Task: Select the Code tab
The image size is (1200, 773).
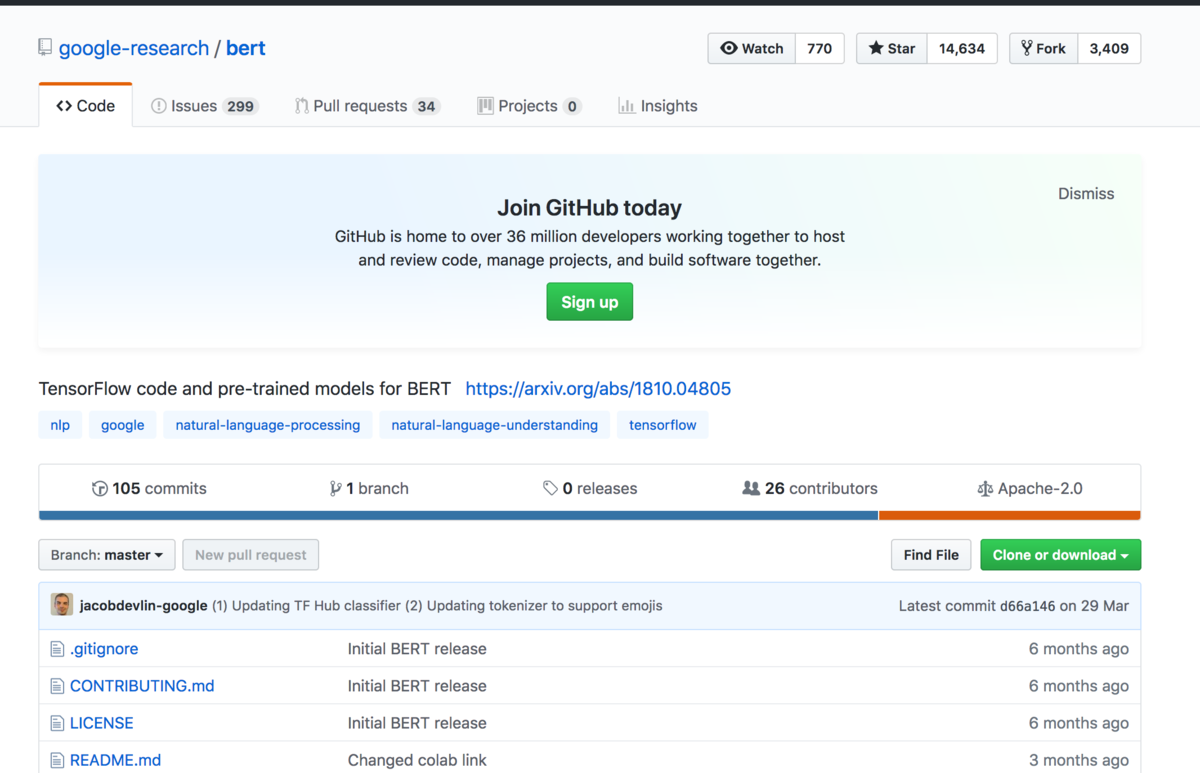Action: [x=86, y=105]
